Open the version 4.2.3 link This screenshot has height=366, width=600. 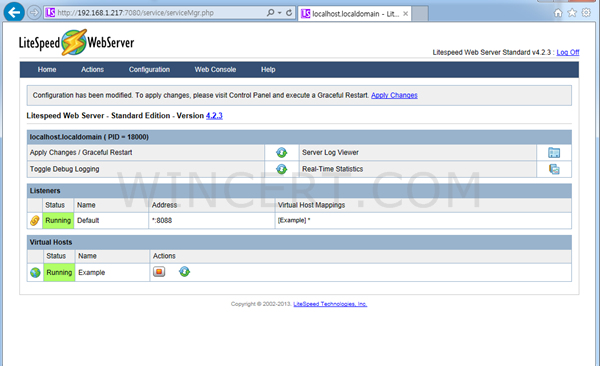click(214, 116)
